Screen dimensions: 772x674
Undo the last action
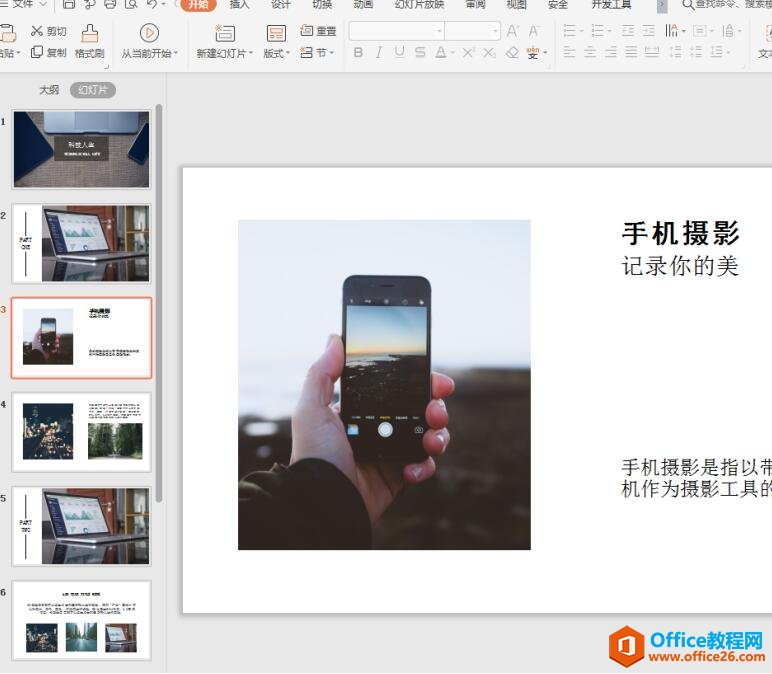point(152,4)
